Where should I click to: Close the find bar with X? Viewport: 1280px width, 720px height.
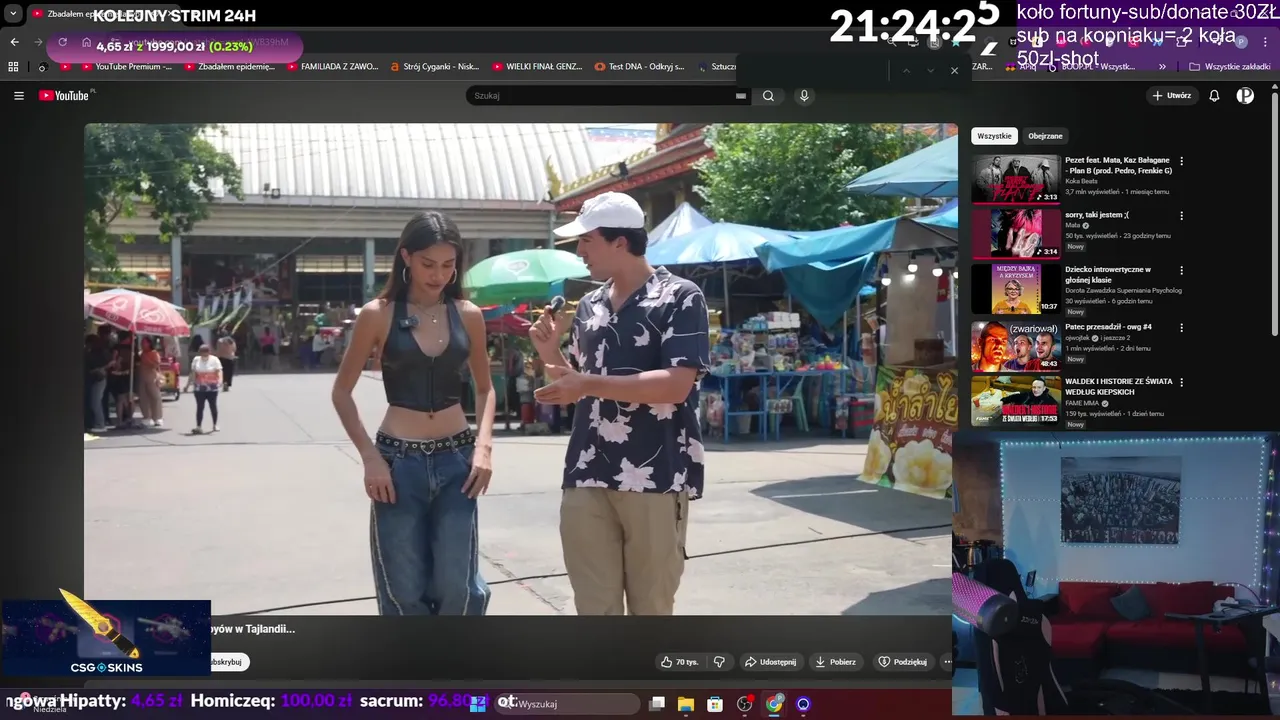point(954,71)
